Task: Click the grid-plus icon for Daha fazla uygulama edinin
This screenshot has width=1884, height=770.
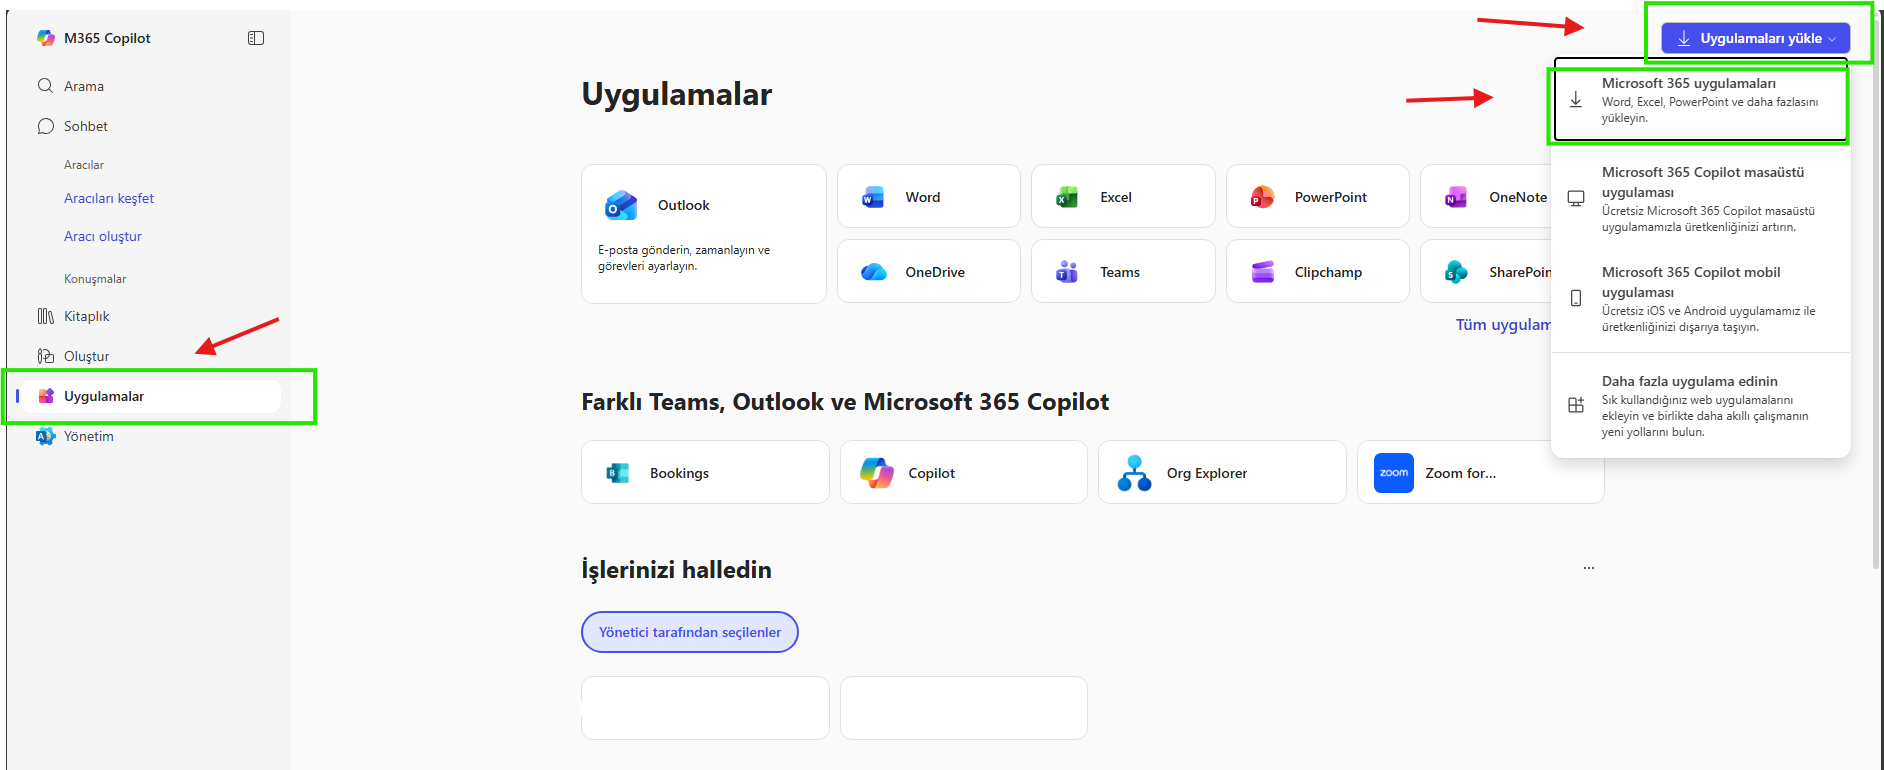Action: [x=1576, y=405]
